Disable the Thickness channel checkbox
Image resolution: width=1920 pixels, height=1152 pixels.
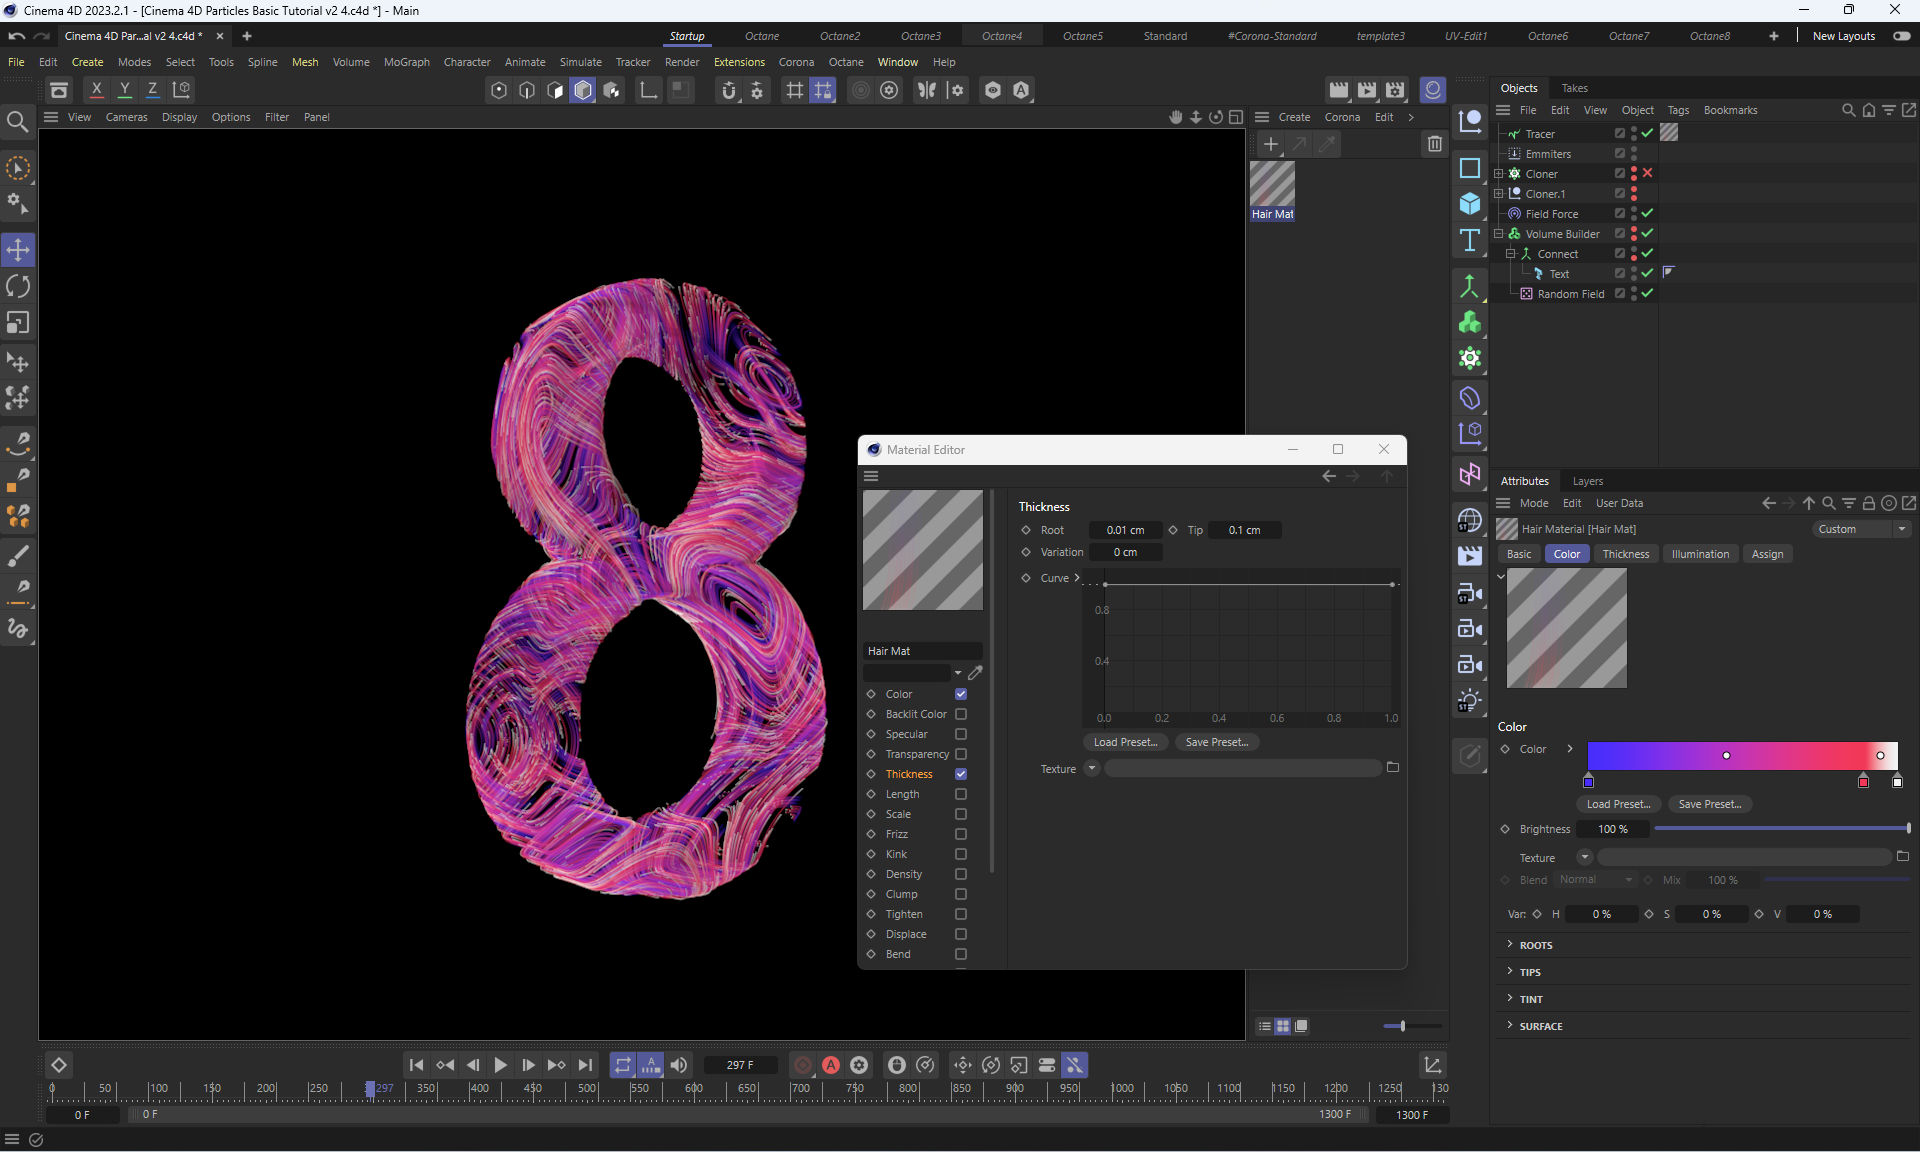[961, 774]
